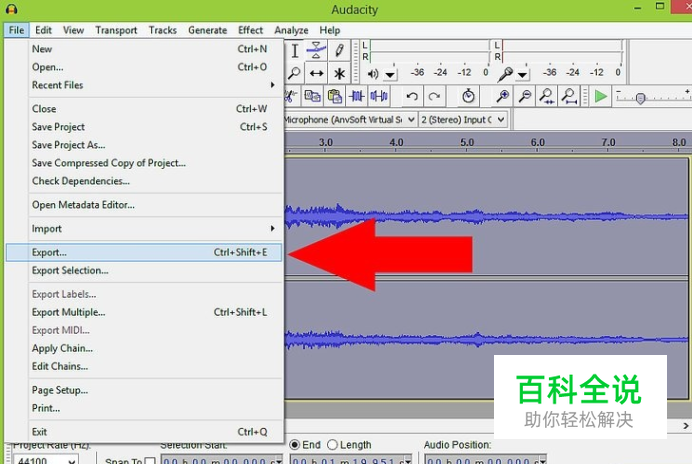Image resolution: width=692 pixels, height=464 pixels.
Task: Open the Tracks menu
Action: coord(162,30)
